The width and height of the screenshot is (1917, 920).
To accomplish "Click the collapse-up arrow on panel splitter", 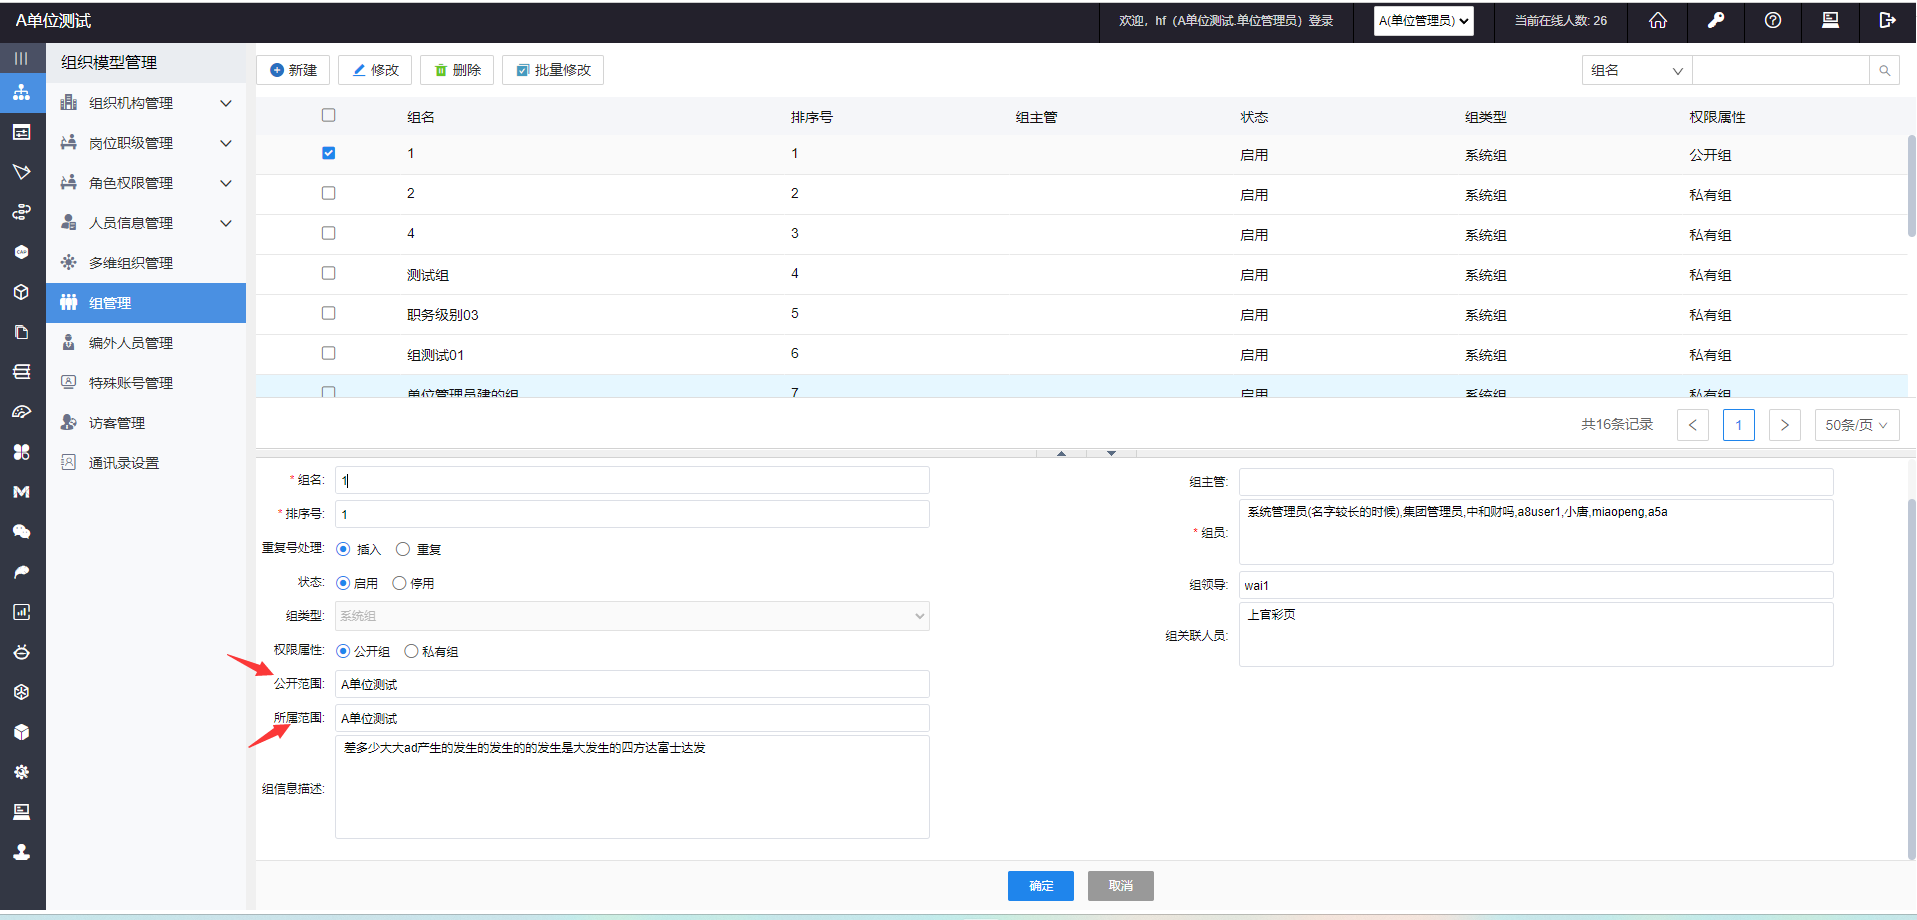I will click(1061, 453).
